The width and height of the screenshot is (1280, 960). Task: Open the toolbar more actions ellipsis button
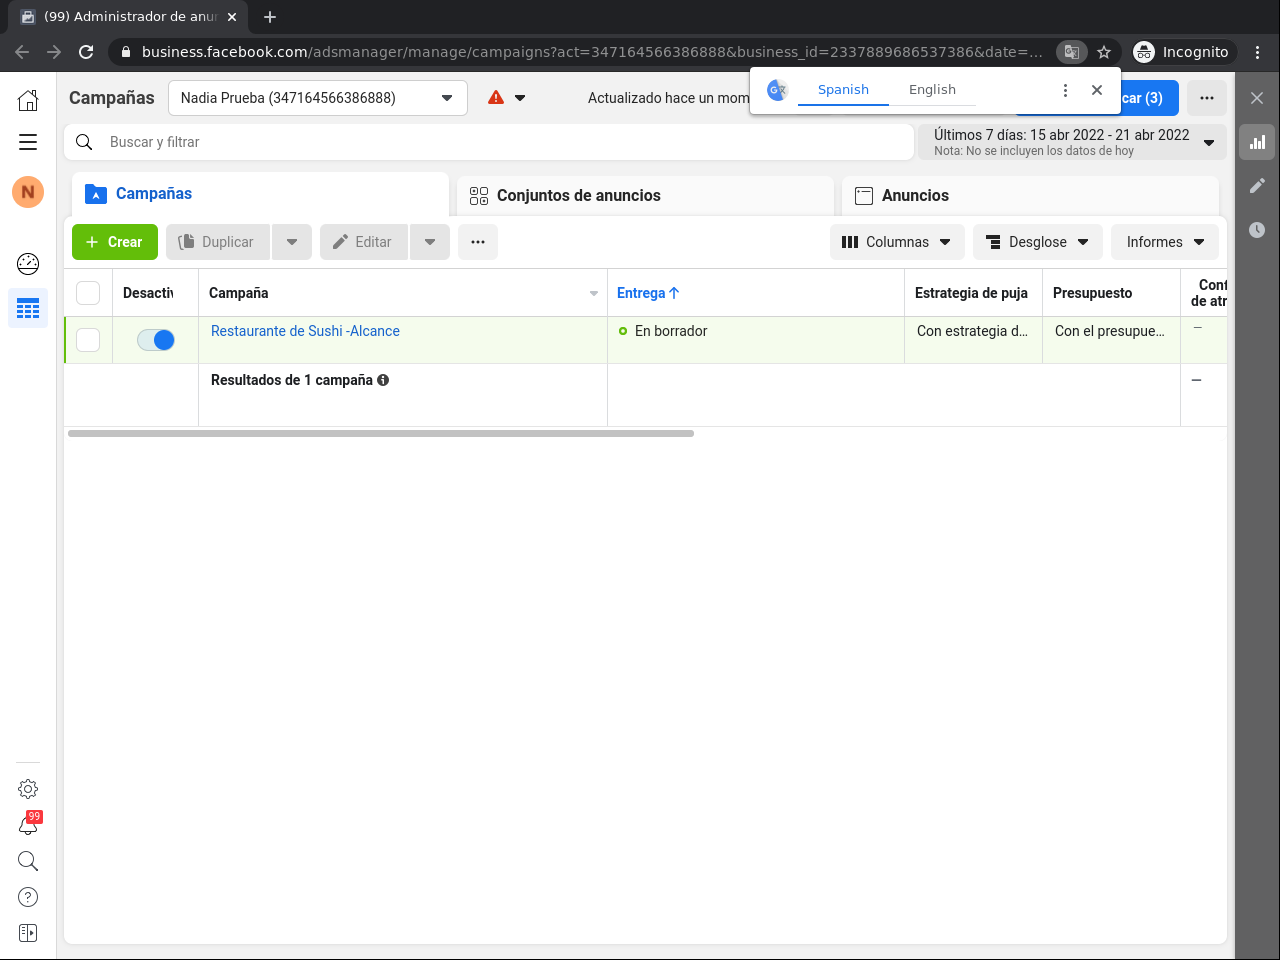pyautogui.click(x=478, y=242)
